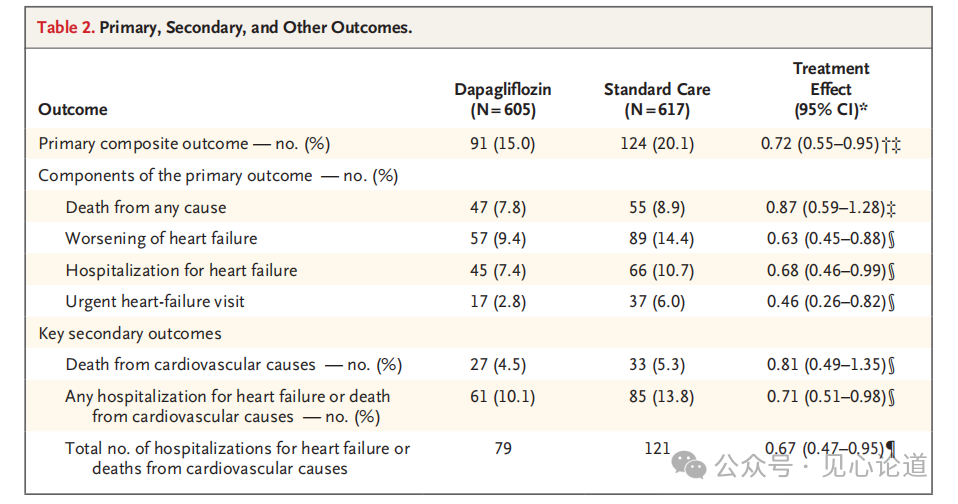Screen dimensions: 958x504
Task: Click the value "91 (15.0)"
Action: (502, 144)
